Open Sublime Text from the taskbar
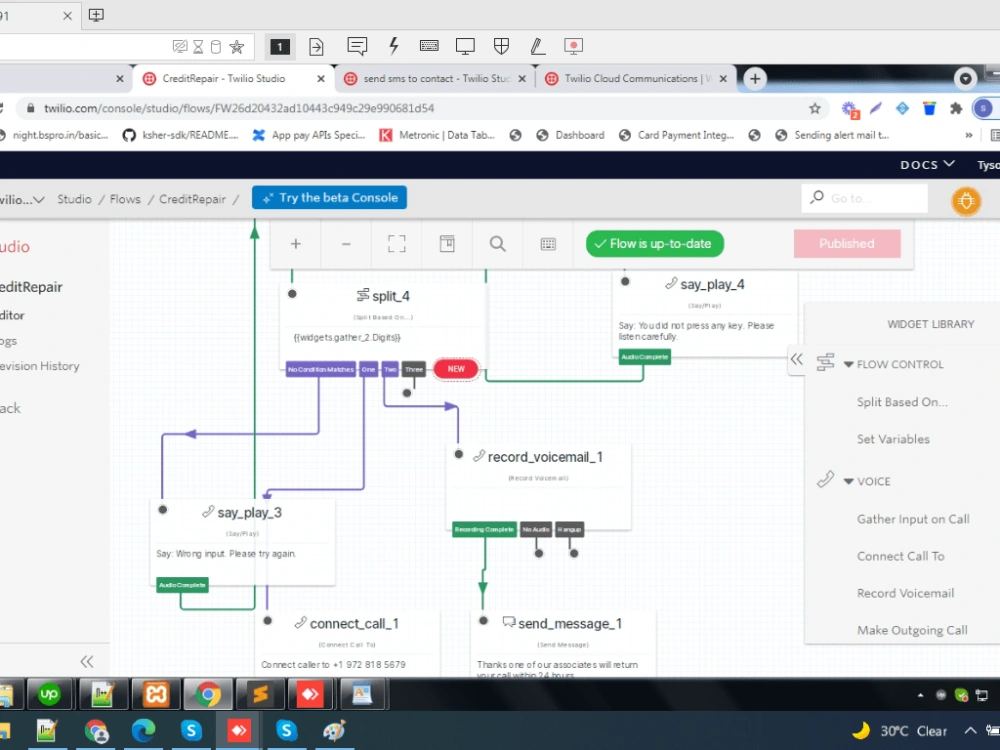This screenshot has height=750, width=1000. pos(260,694)
